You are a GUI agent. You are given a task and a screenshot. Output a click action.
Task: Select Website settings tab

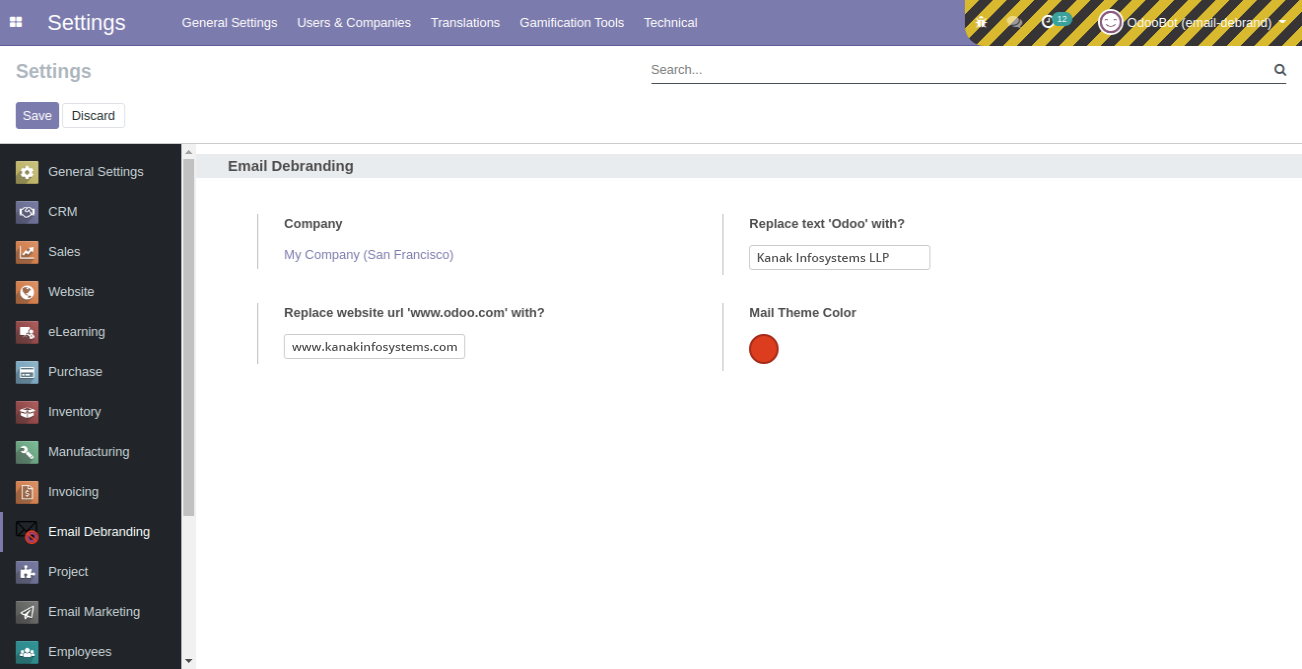coord(90,292)
